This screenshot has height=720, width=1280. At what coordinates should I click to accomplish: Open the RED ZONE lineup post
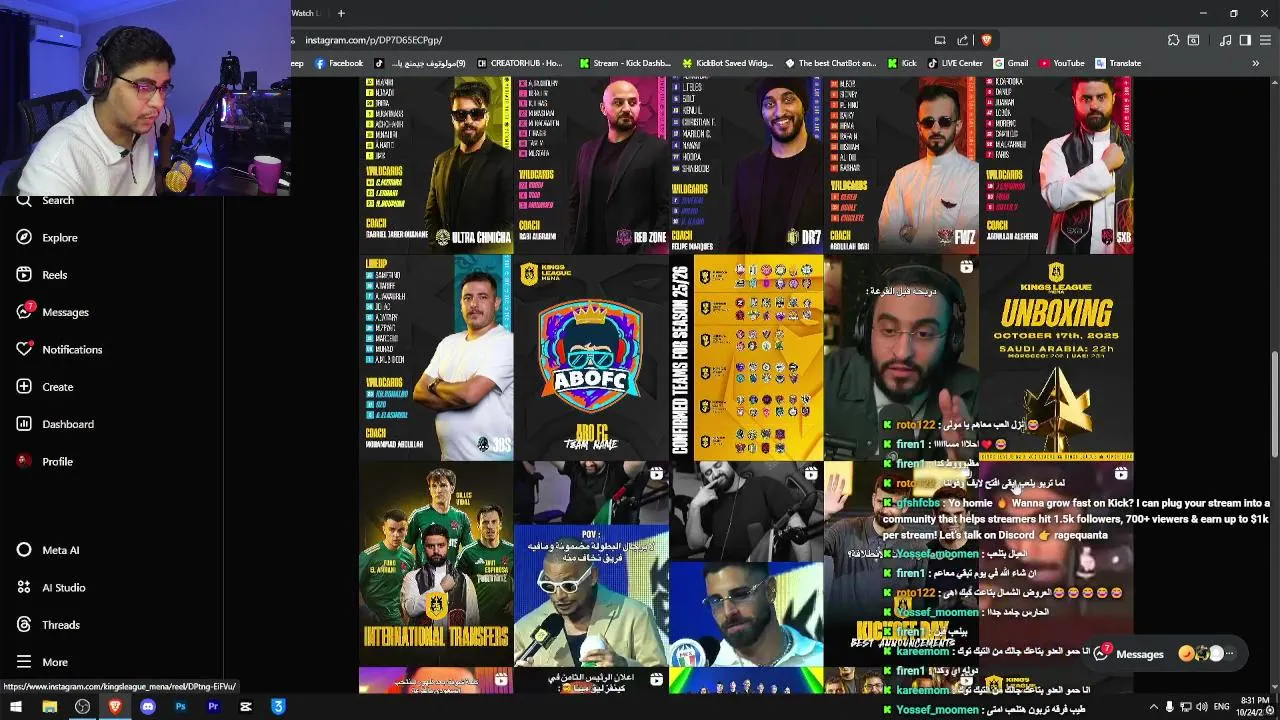[591, 164]
